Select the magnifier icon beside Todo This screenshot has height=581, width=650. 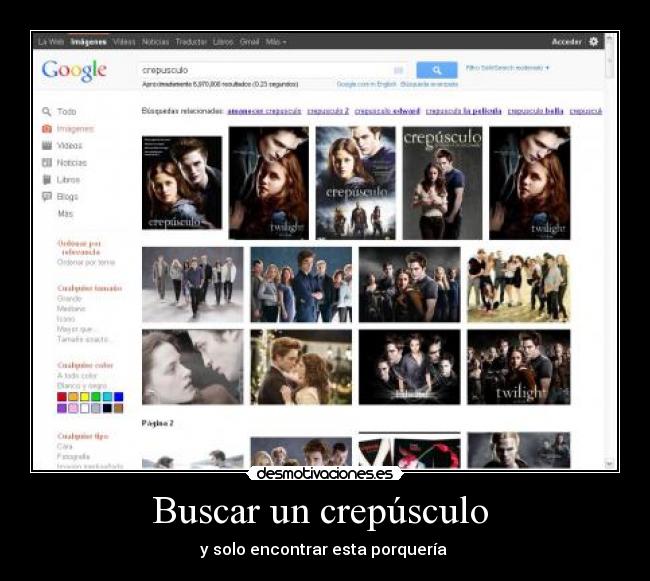point(46,111)
